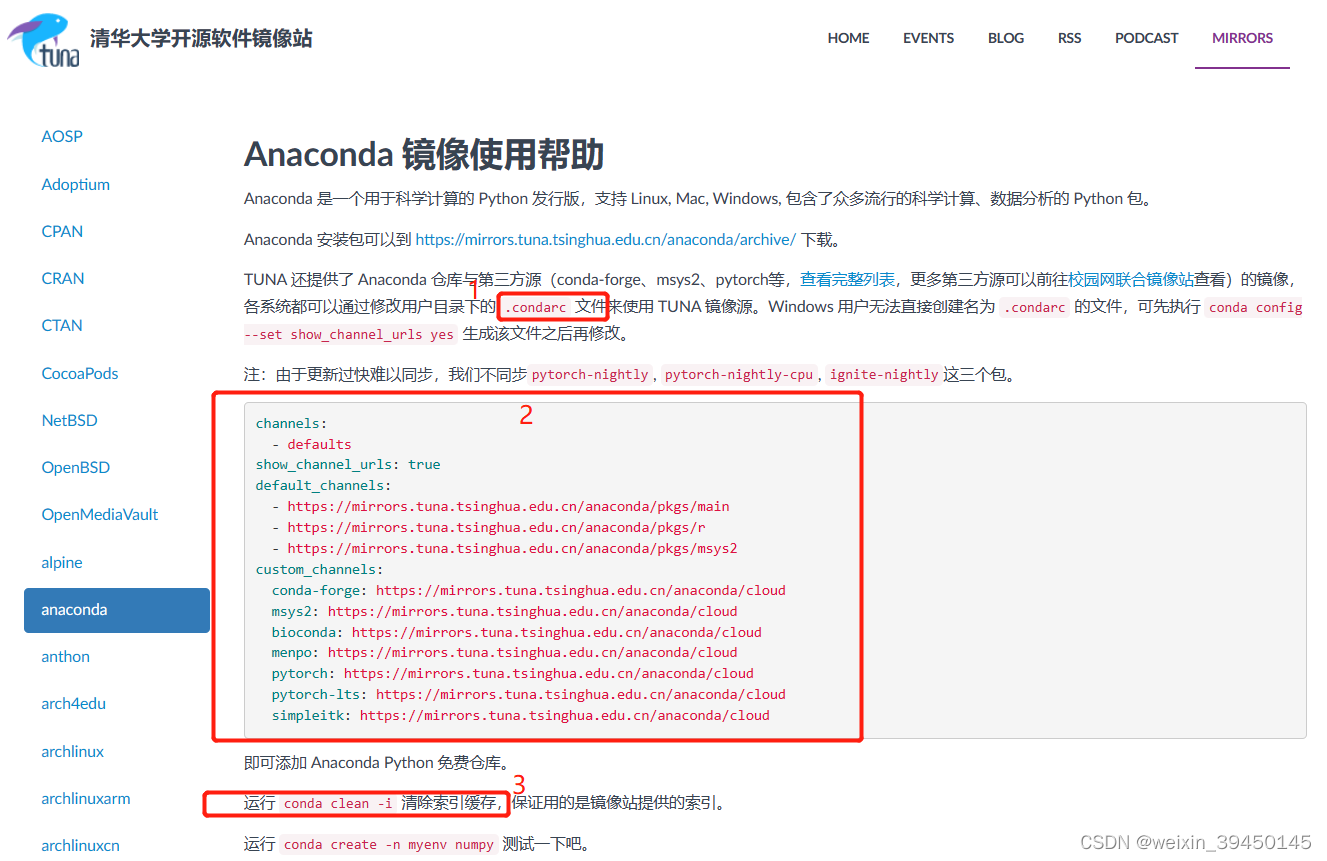Select the MIRRORS navigation tab
This screenshot has width=1327, height=861.
point(1242,38)
